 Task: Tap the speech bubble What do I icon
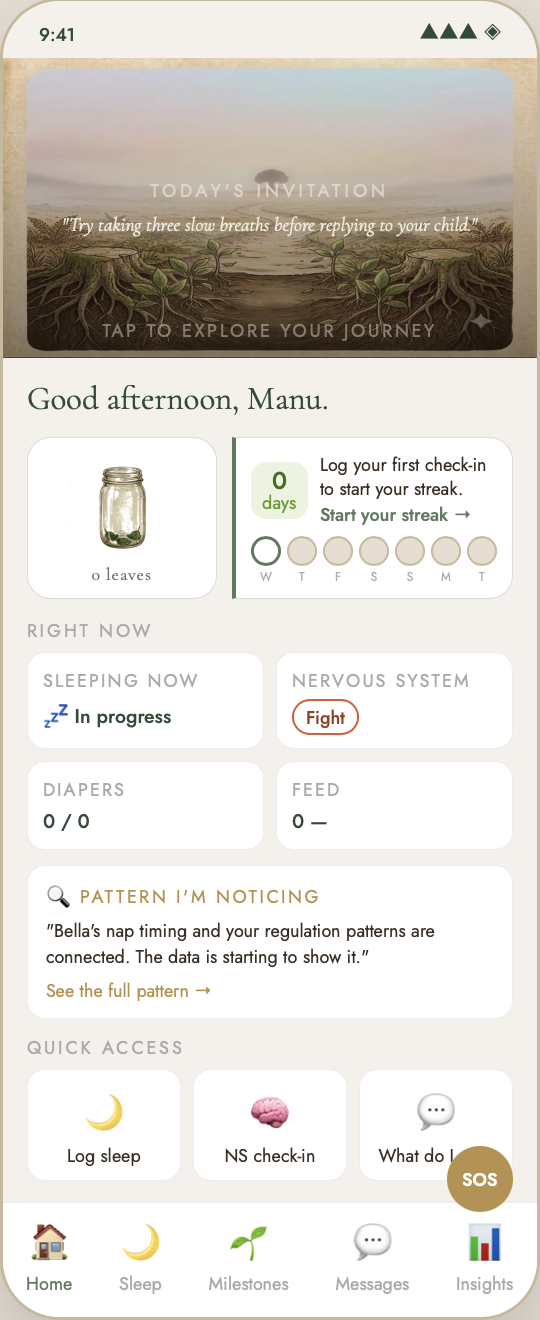pyautogui.click(x=436, y=1112)
